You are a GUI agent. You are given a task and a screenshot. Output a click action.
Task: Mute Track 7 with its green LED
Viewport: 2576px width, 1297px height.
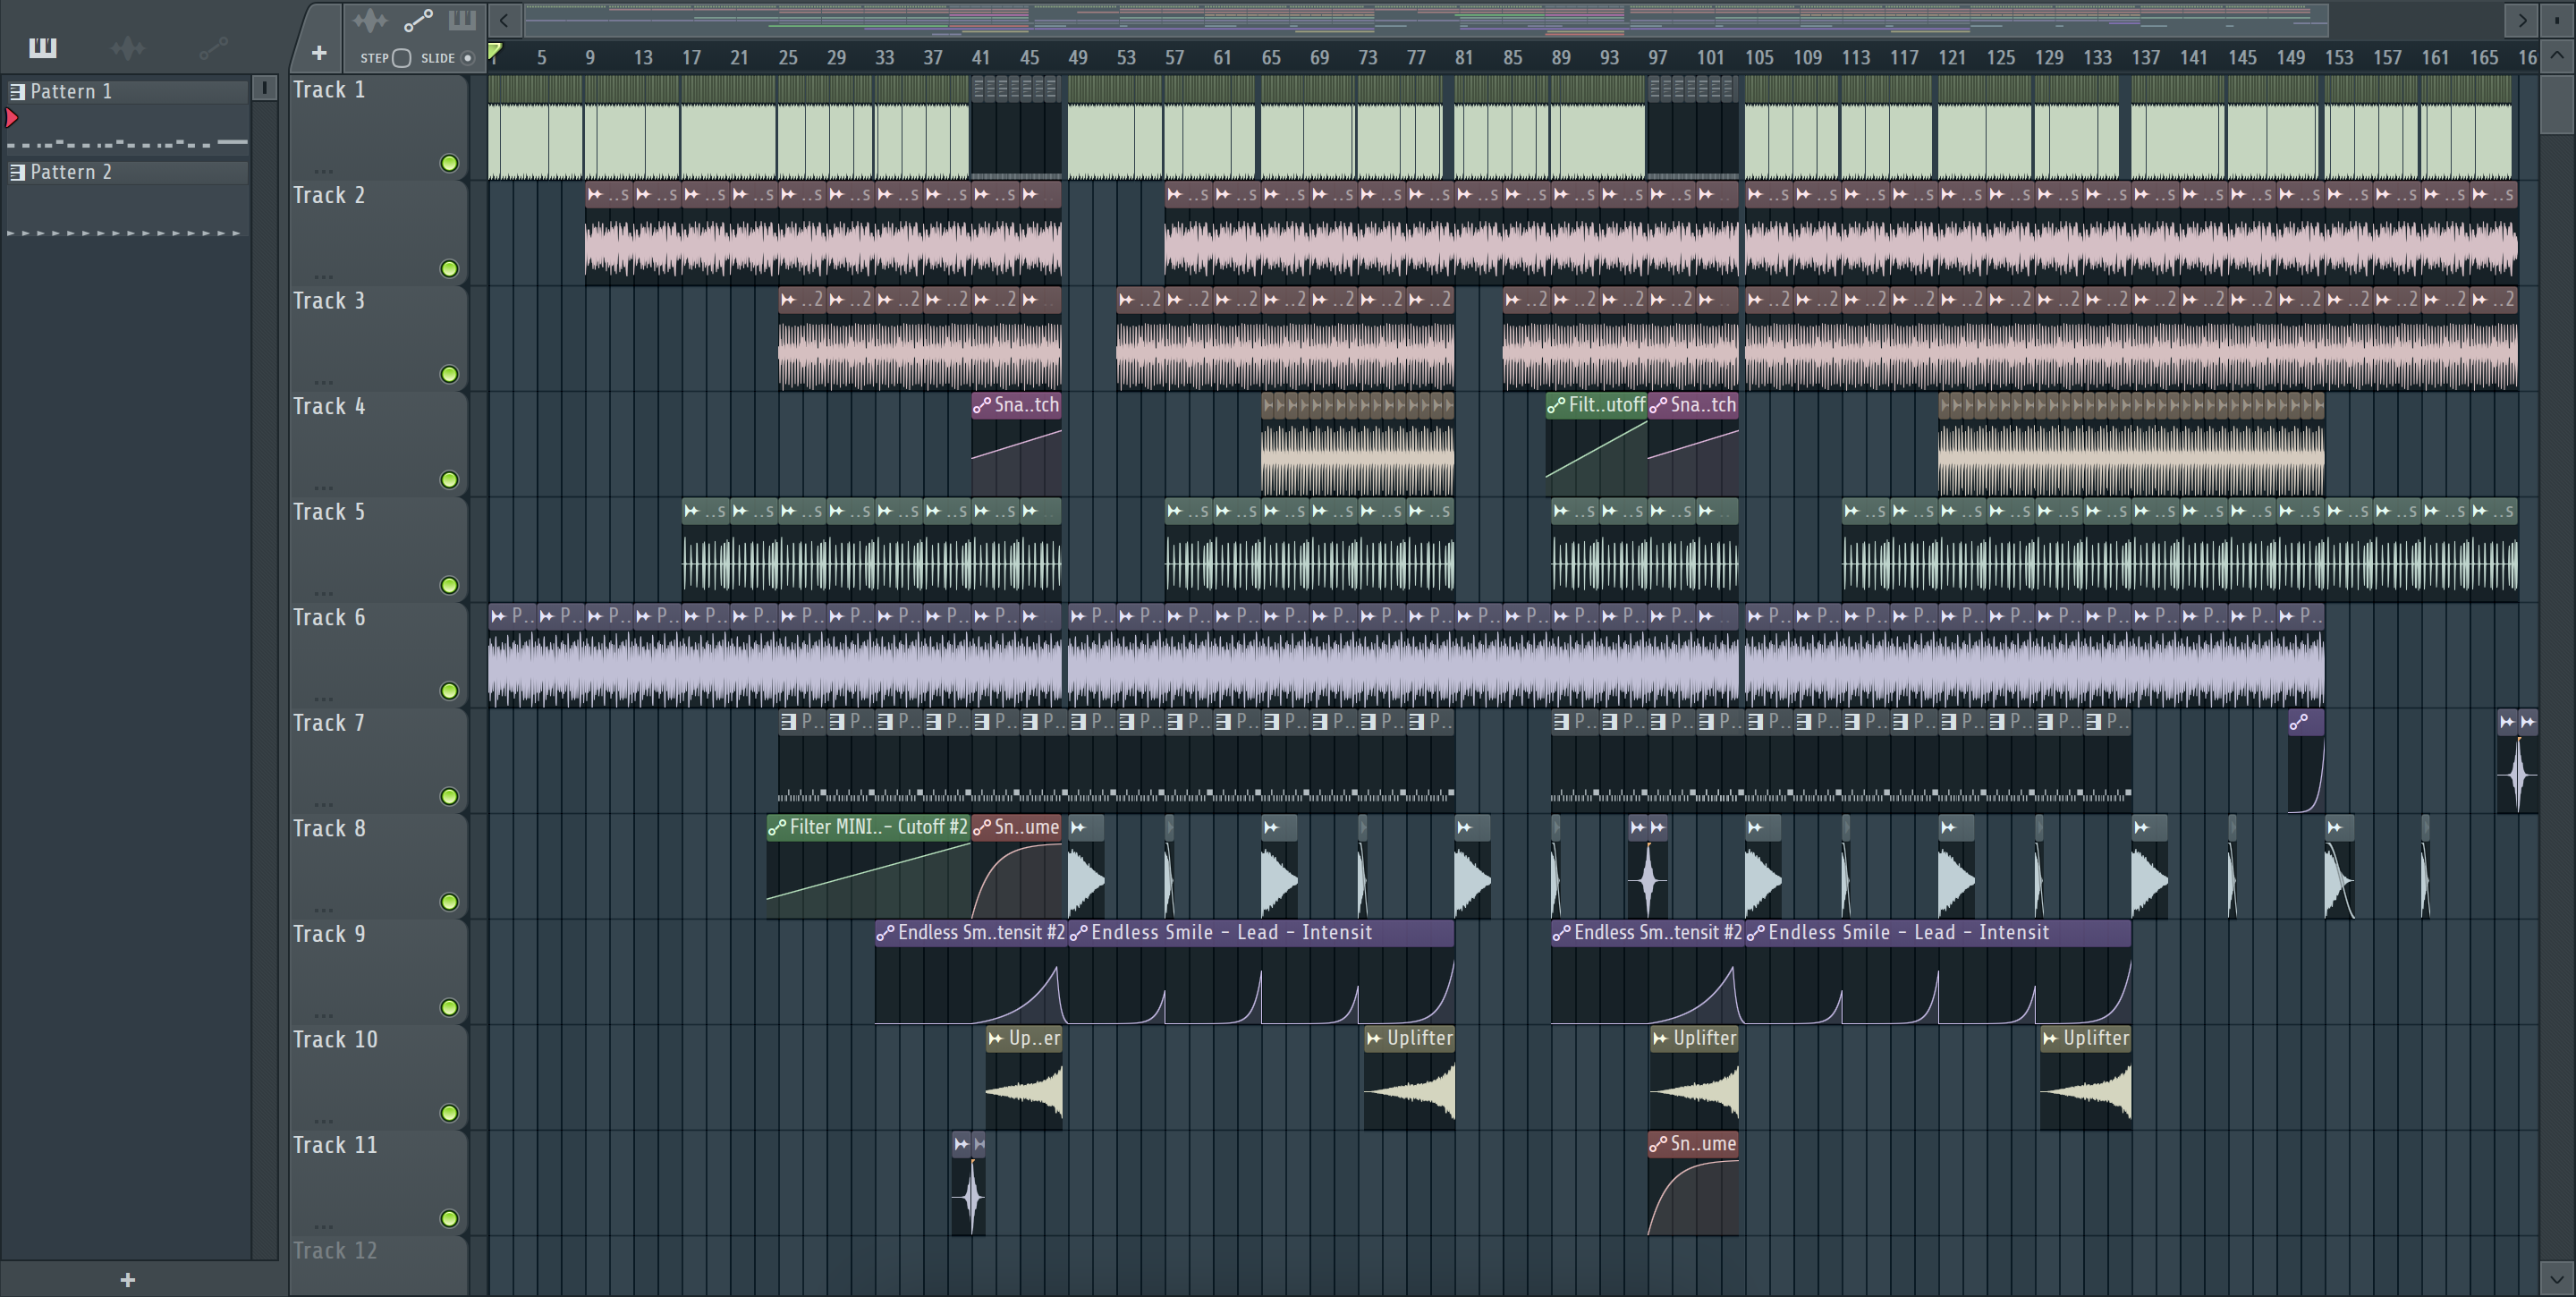(449, 797)
